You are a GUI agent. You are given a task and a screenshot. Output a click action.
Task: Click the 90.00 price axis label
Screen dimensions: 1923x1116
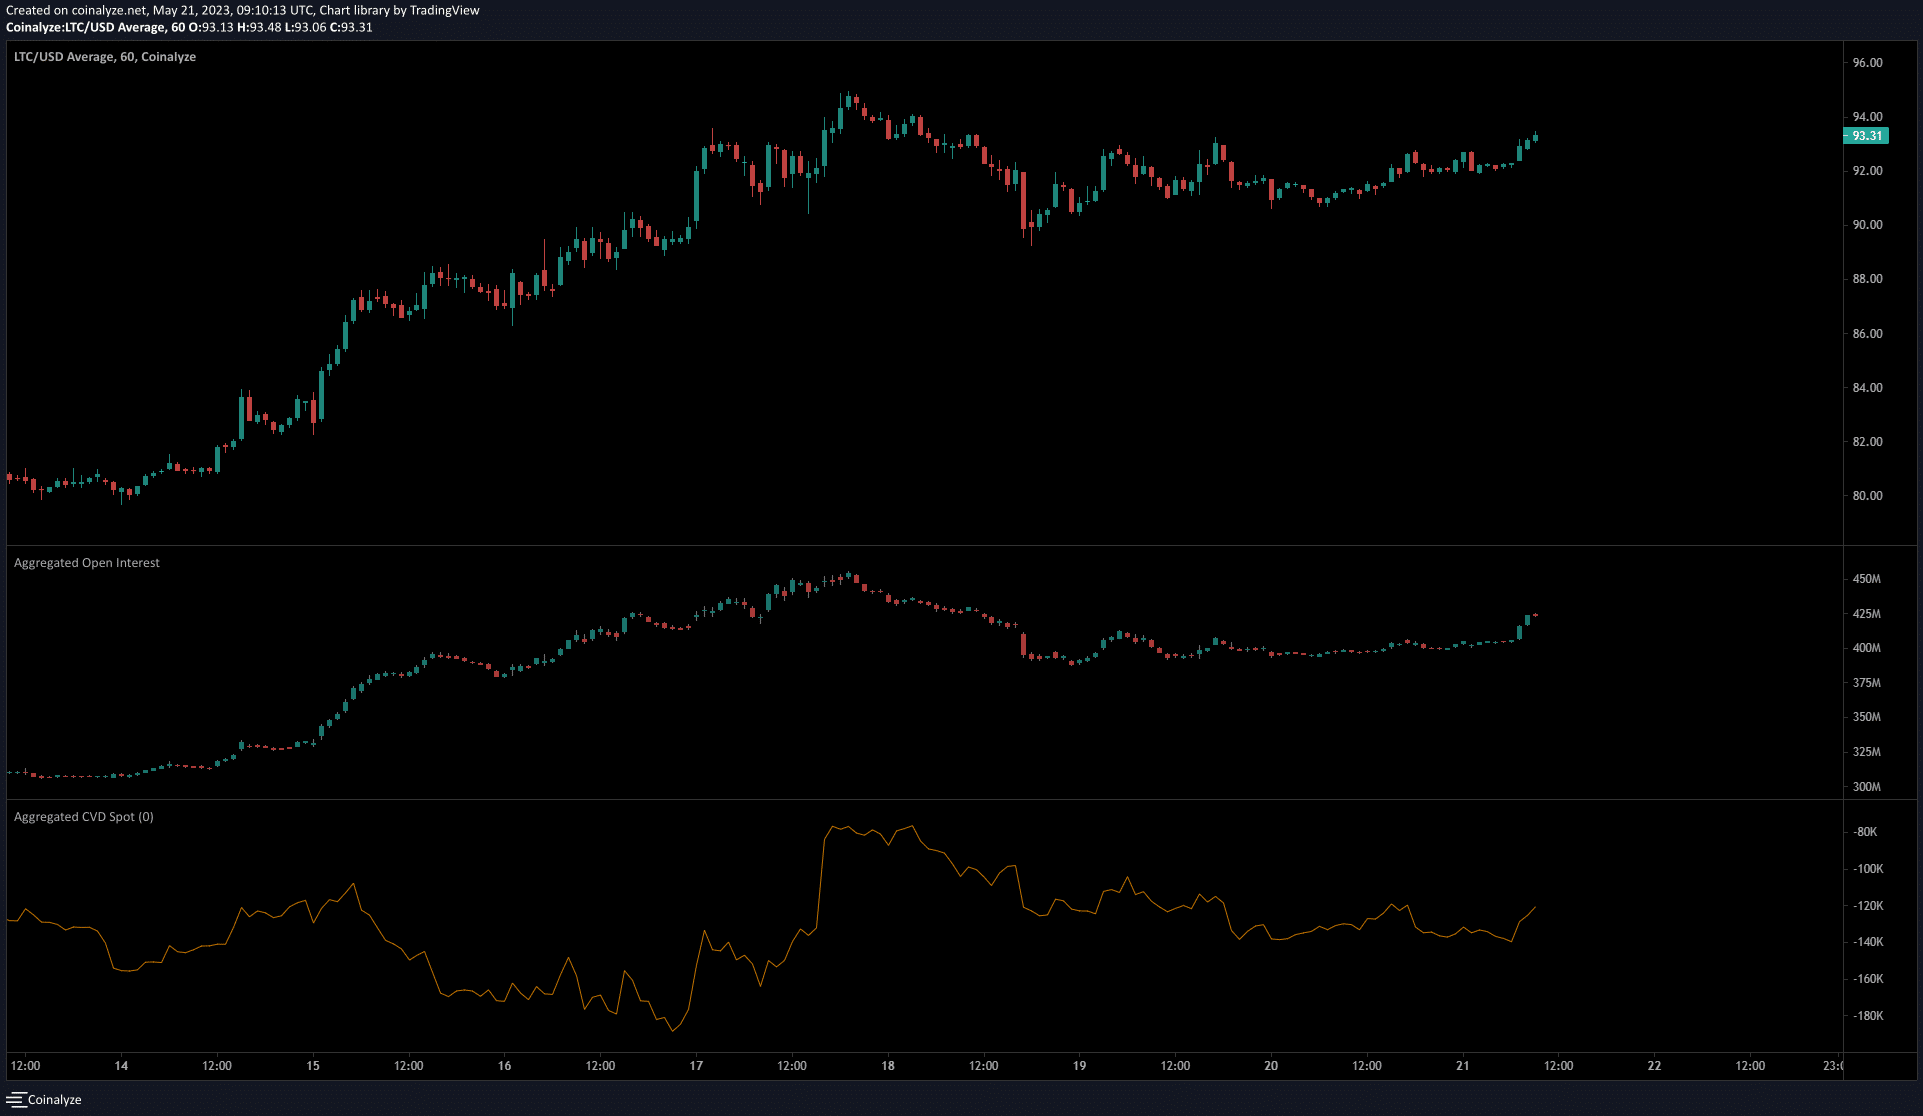(x=1867, y=225)
